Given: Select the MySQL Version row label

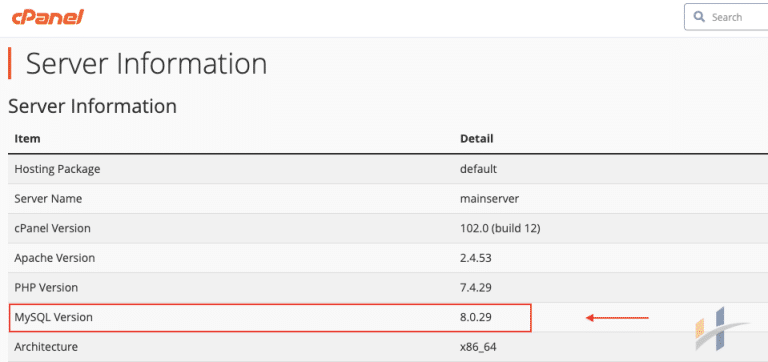Looking at the screenshot, I should 53,317.
